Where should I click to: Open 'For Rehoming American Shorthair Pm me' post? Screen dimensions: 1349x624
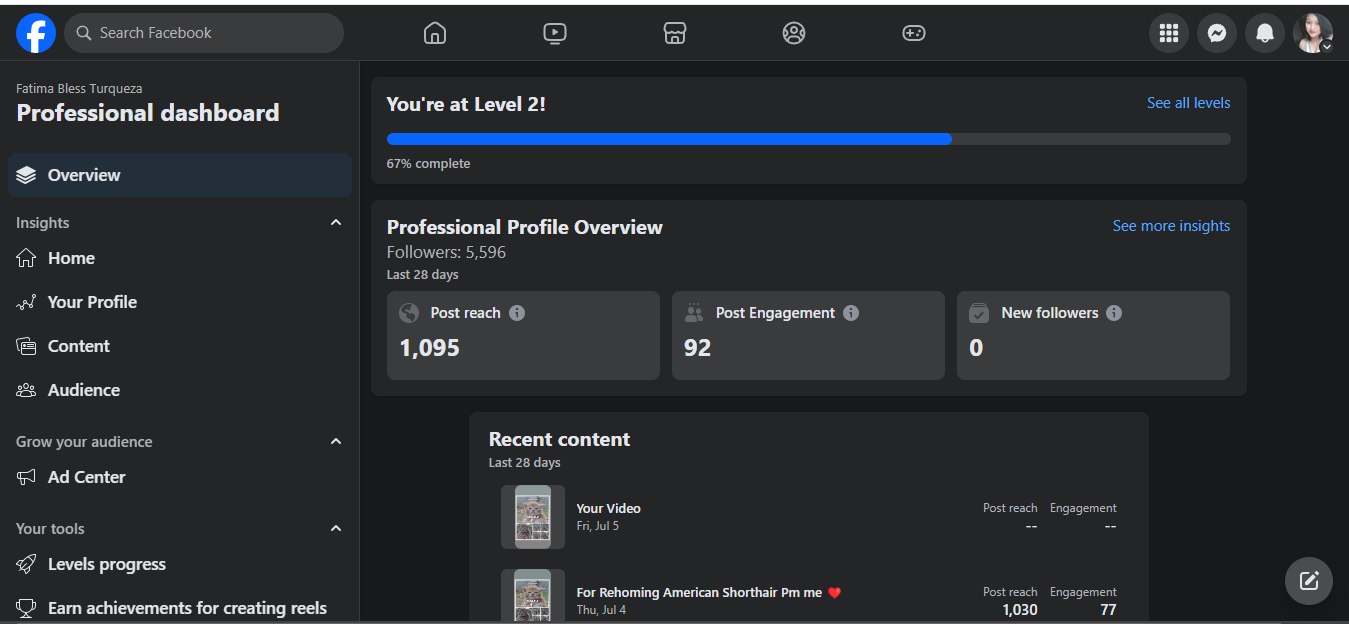[709, 592]
